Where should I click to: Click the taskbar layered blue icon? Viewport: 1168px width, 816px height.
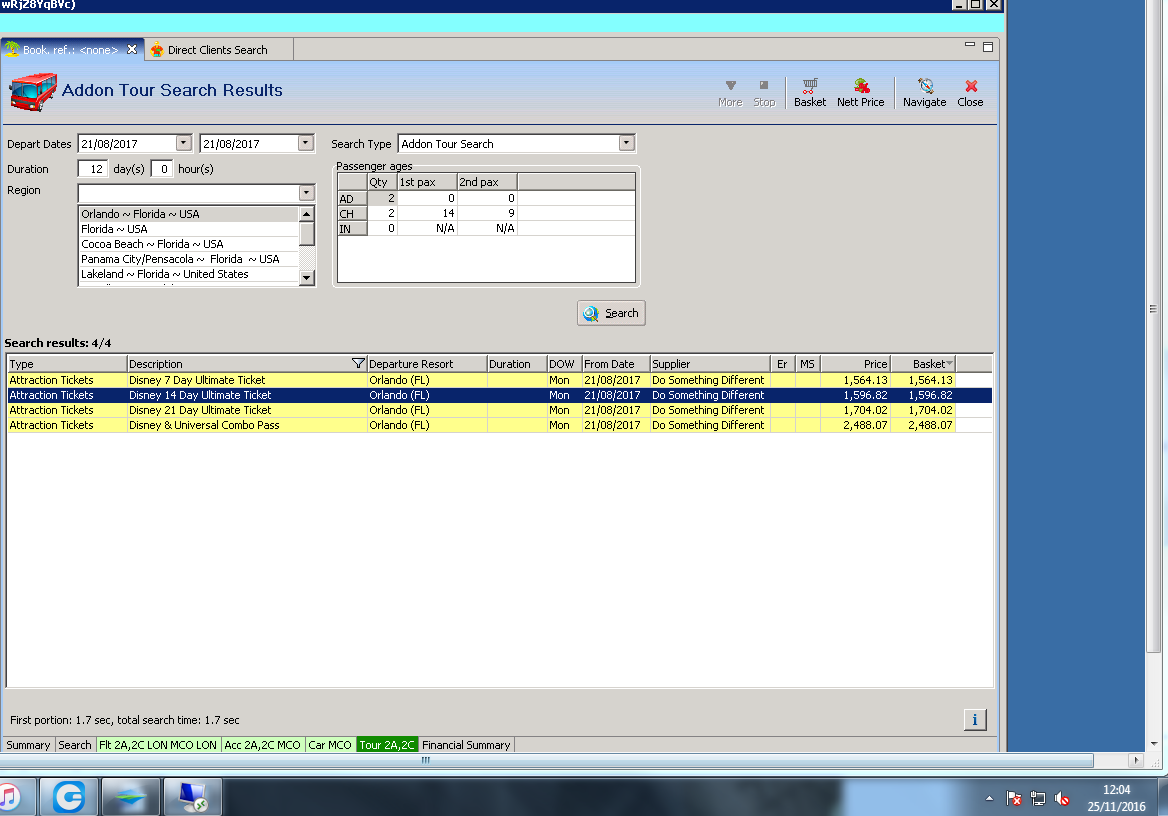click(131, 797)
